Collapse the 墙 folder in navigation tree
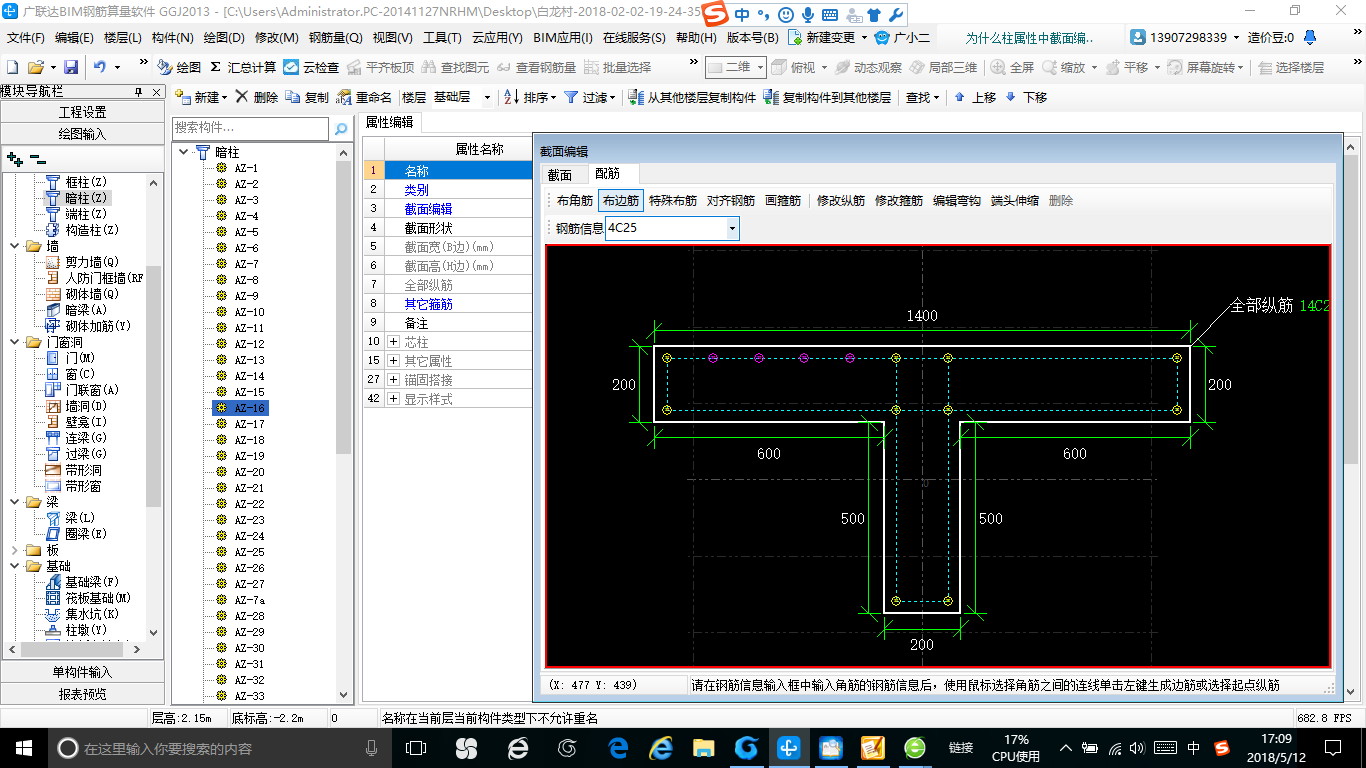 [14, 246]
